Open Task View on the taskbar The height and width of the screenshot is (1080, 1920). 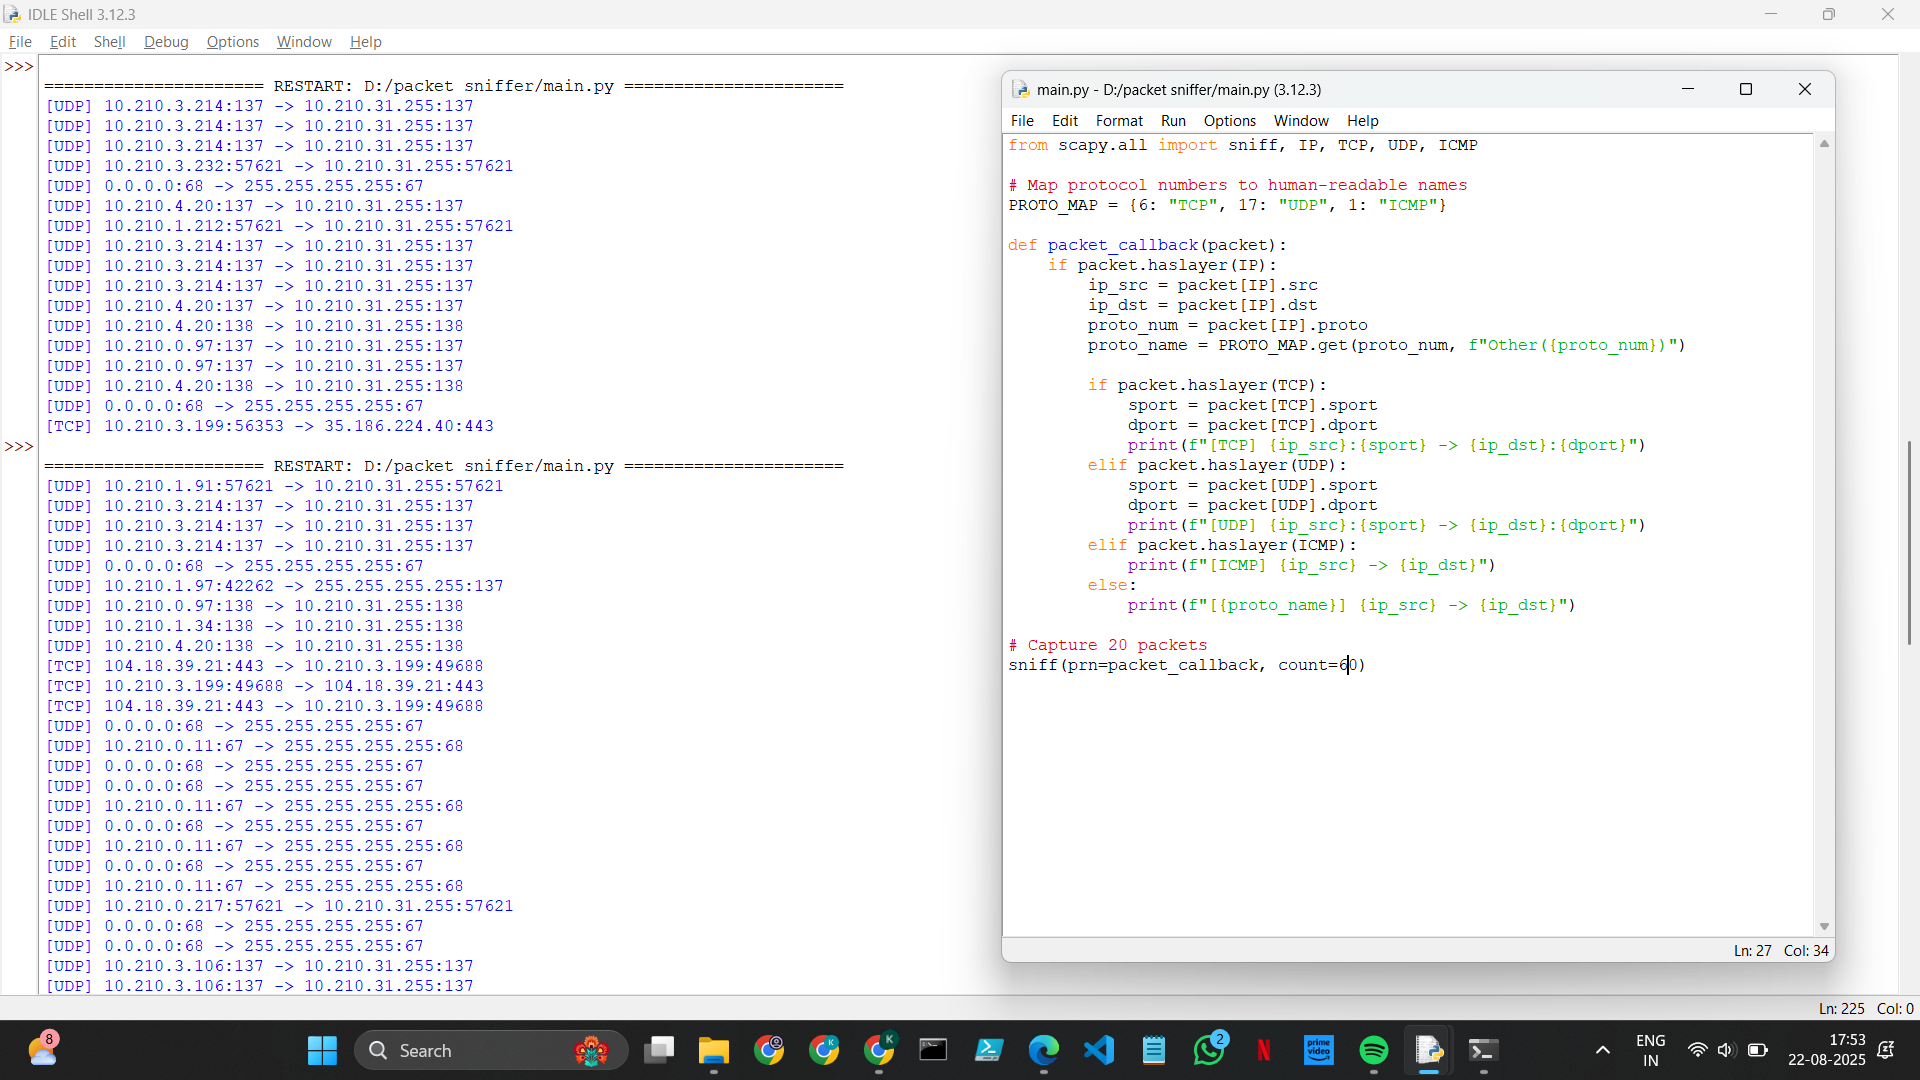coord(659,1050)
